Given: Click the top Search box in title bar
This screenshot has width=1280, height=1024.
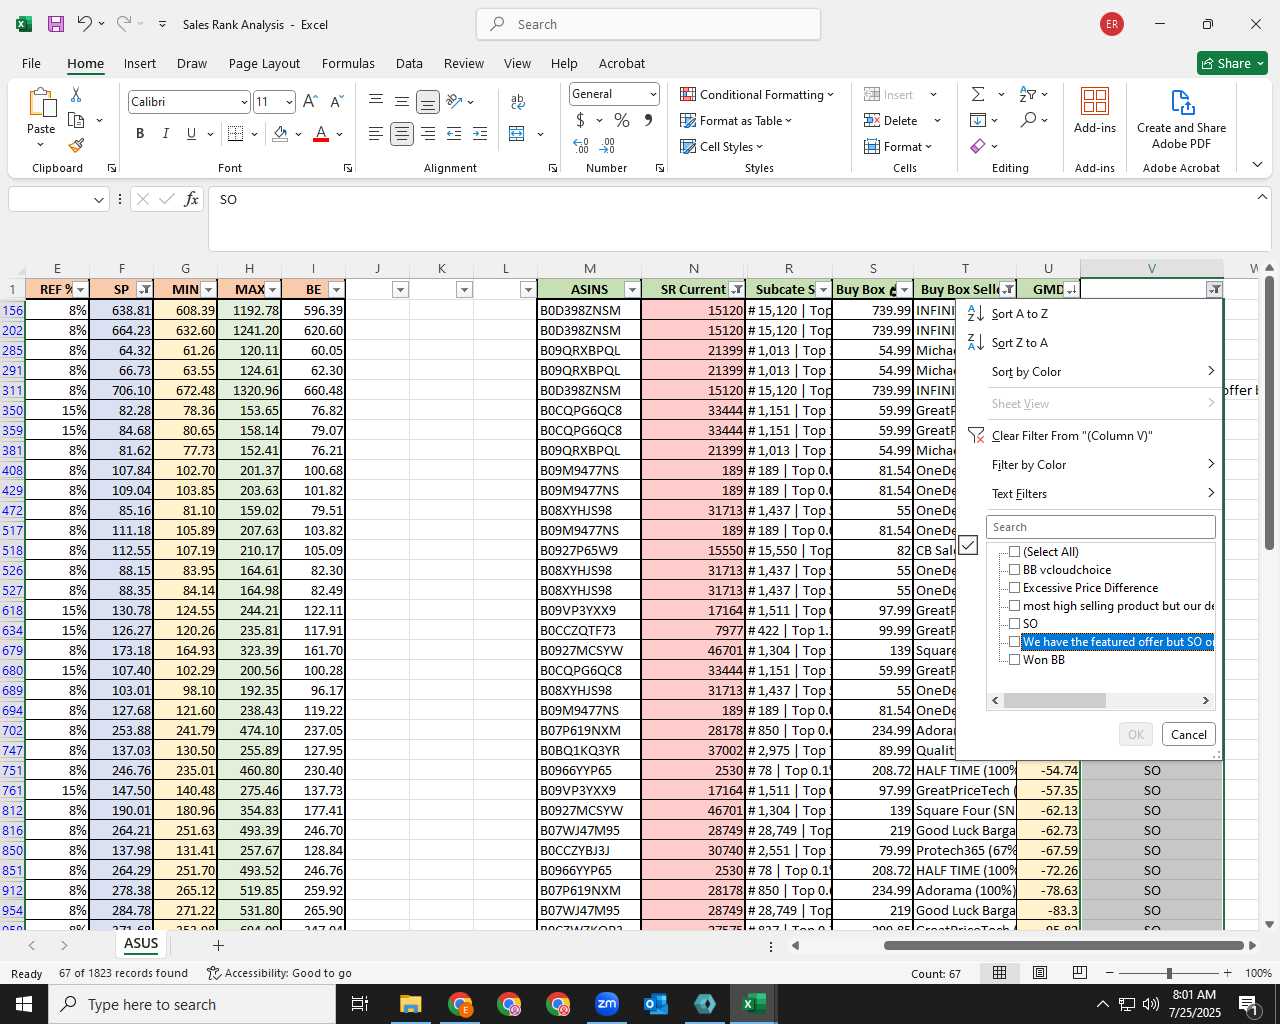Looking at the screenshot, I should (649, 24).
